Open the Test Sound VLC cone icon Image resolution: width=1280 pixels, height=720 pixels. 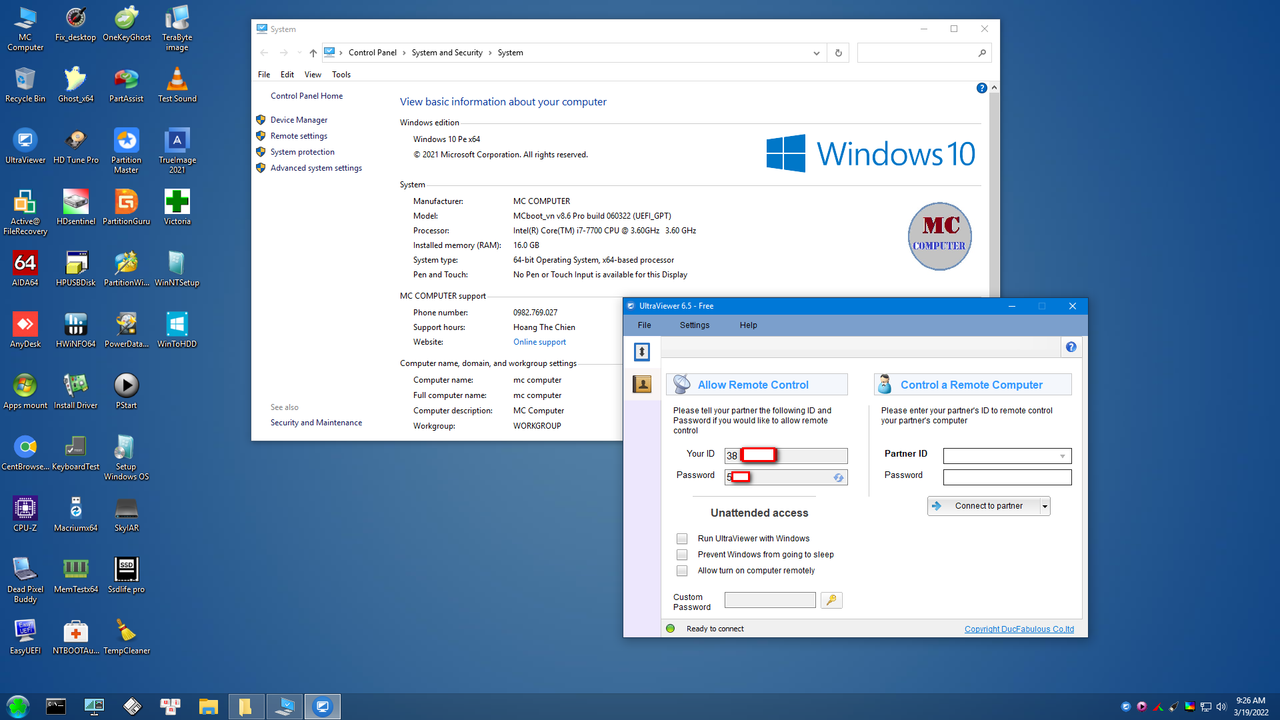(x=177, y=85)
